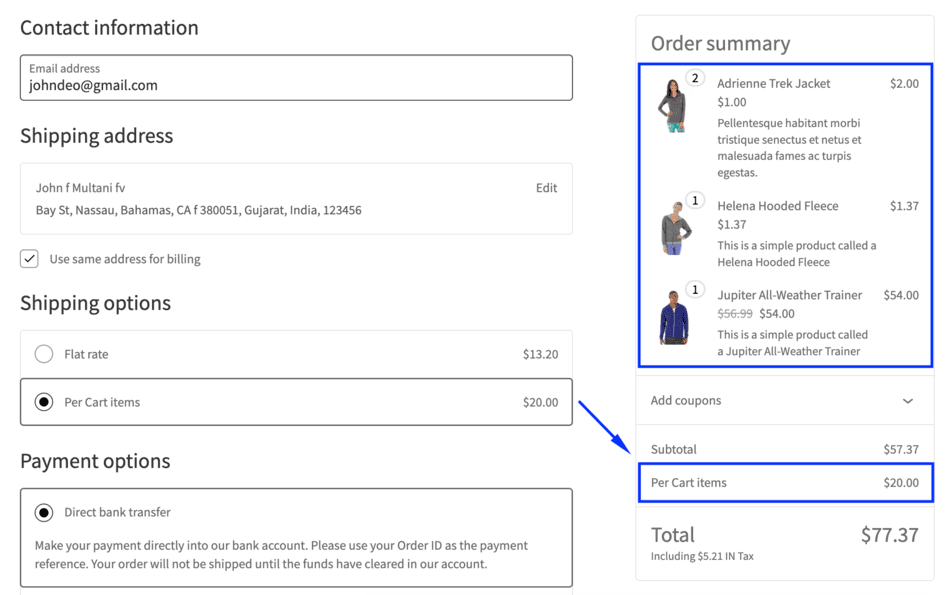Select the Per Cart items shipping option
The image size is (950, 595).
[x=42, y=402]
